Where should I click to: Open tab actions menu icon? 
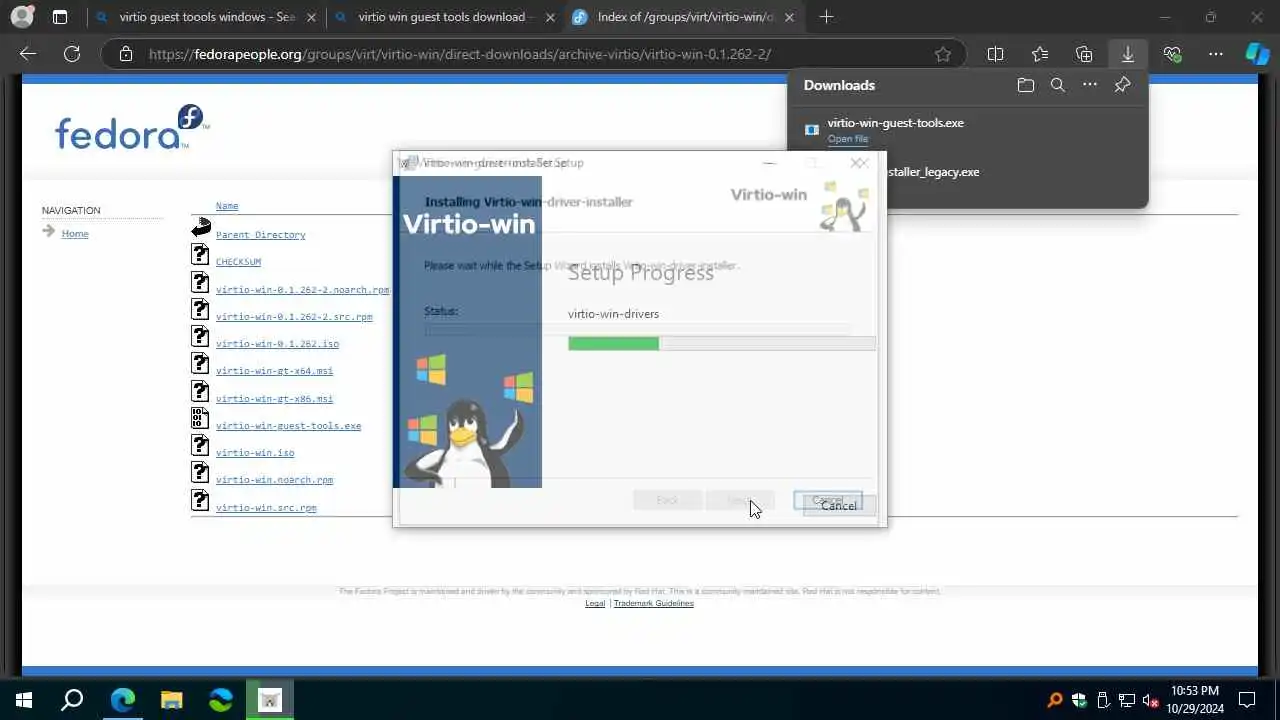(60, 17)
